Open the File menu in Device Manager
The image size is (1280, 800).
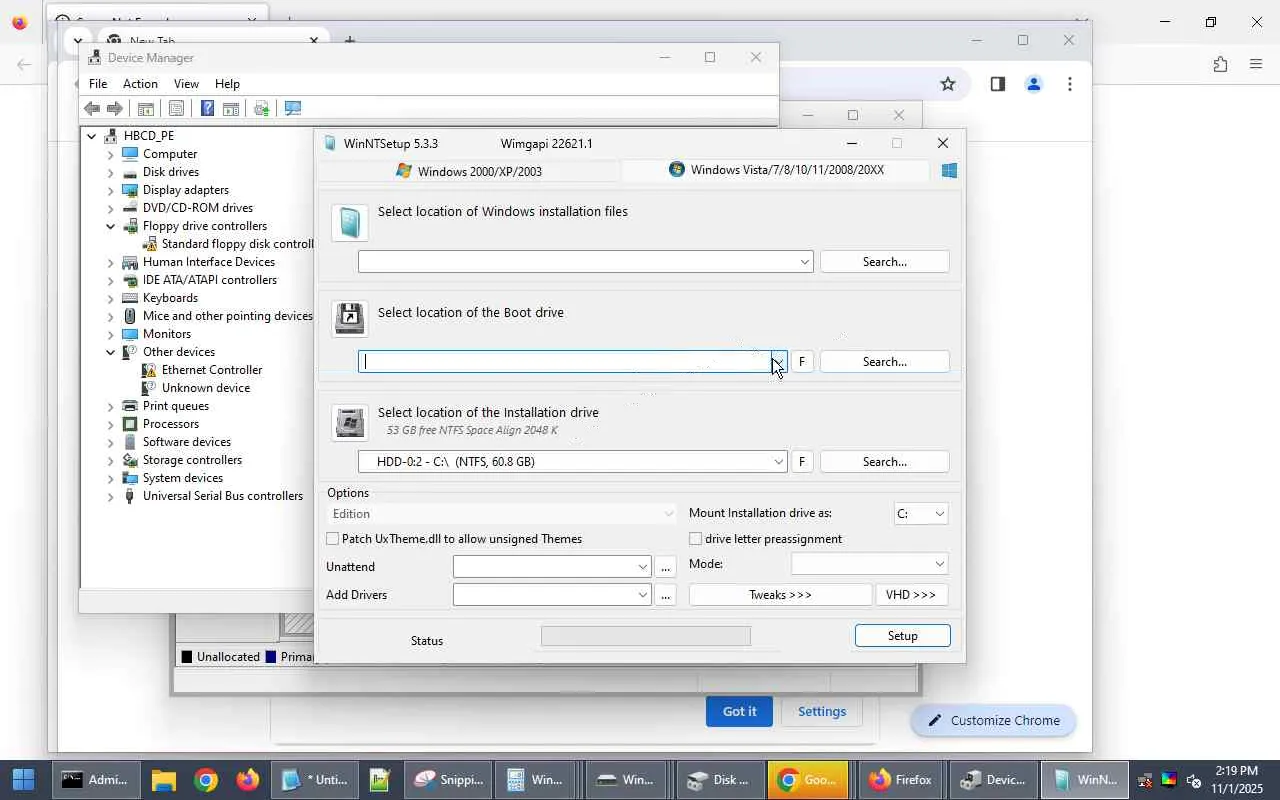pos(98,84)
